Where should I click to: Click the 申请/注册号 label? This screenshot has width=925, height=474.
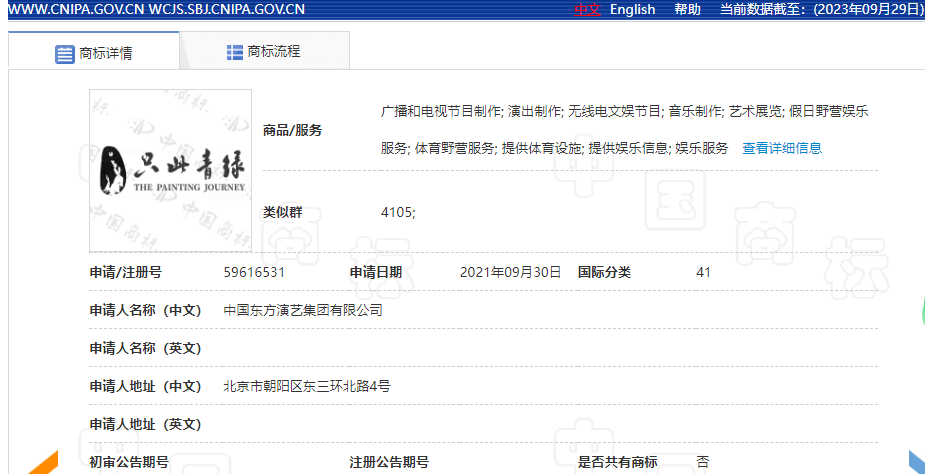pyautogui.click(x=125, y=272)
